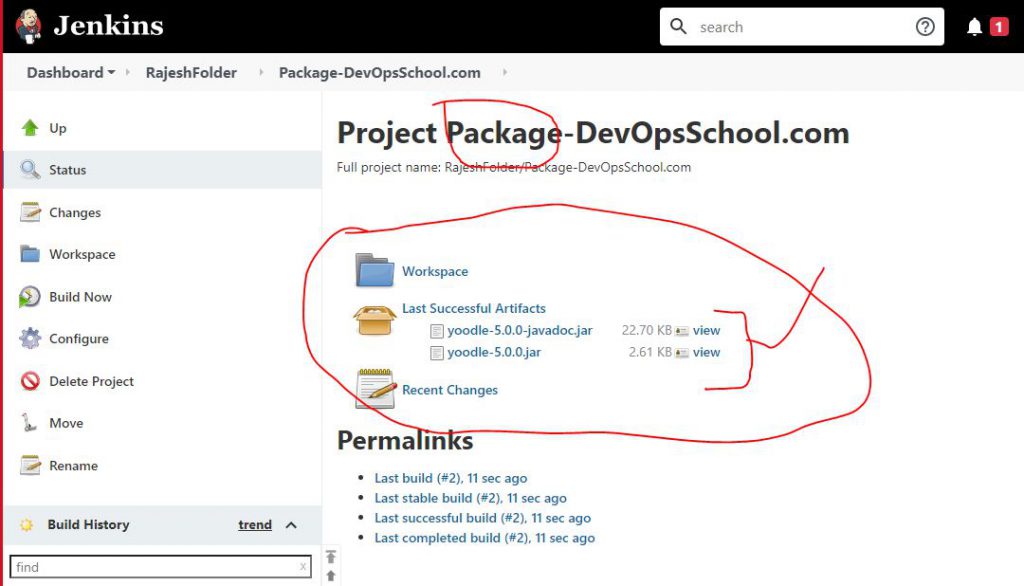Click the Workspace folder icon in main panel
The width and height of the screenshot is (1024, 586).
(375, 271)
